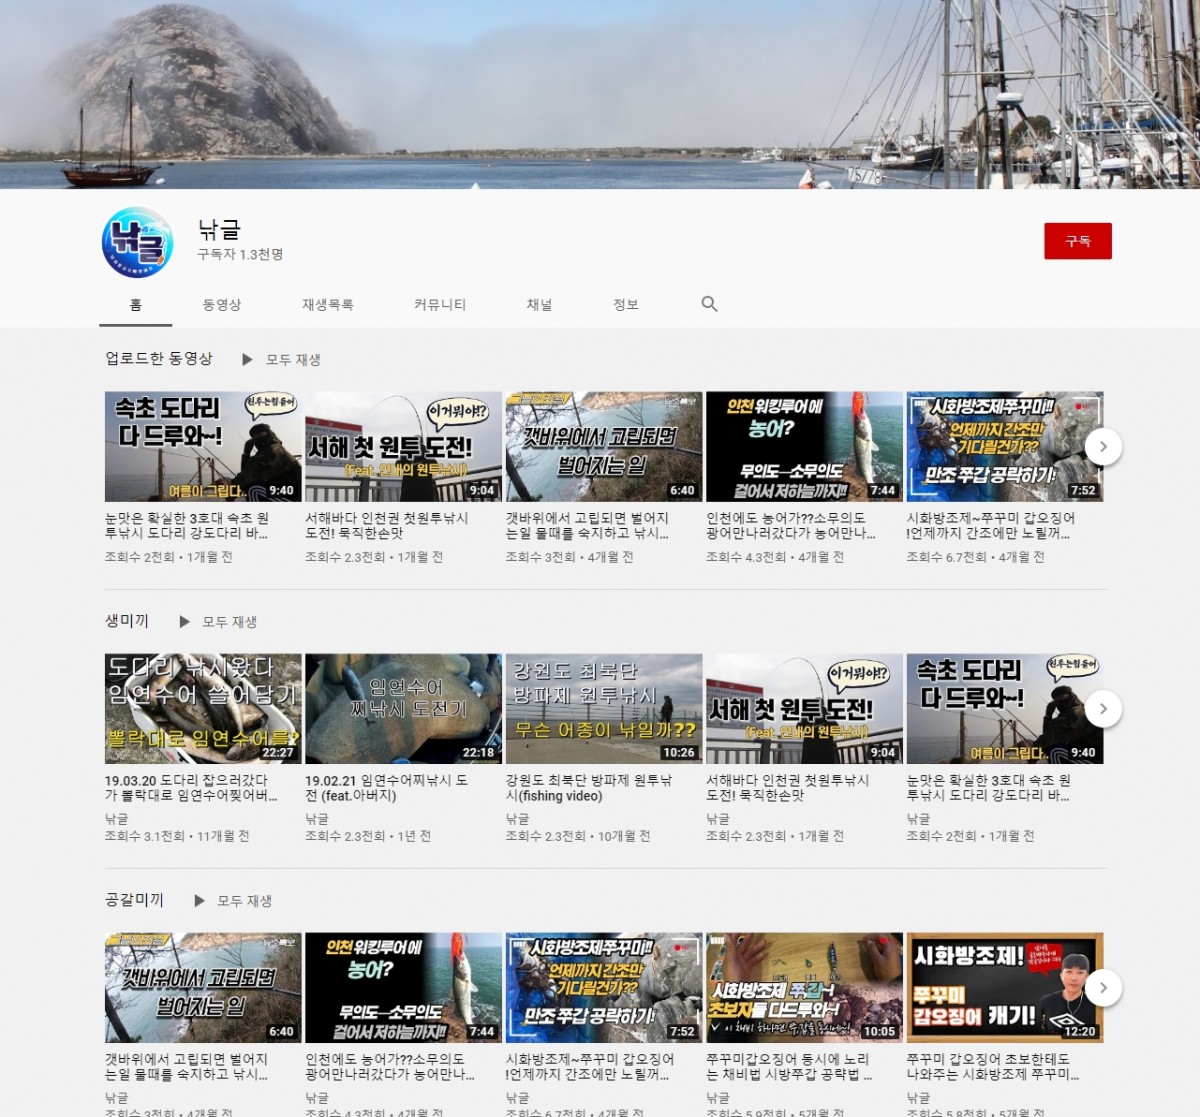1200x1117 pixels.
Task: Play all videos in 공갈미끼 section
Action: pos(233,901)
